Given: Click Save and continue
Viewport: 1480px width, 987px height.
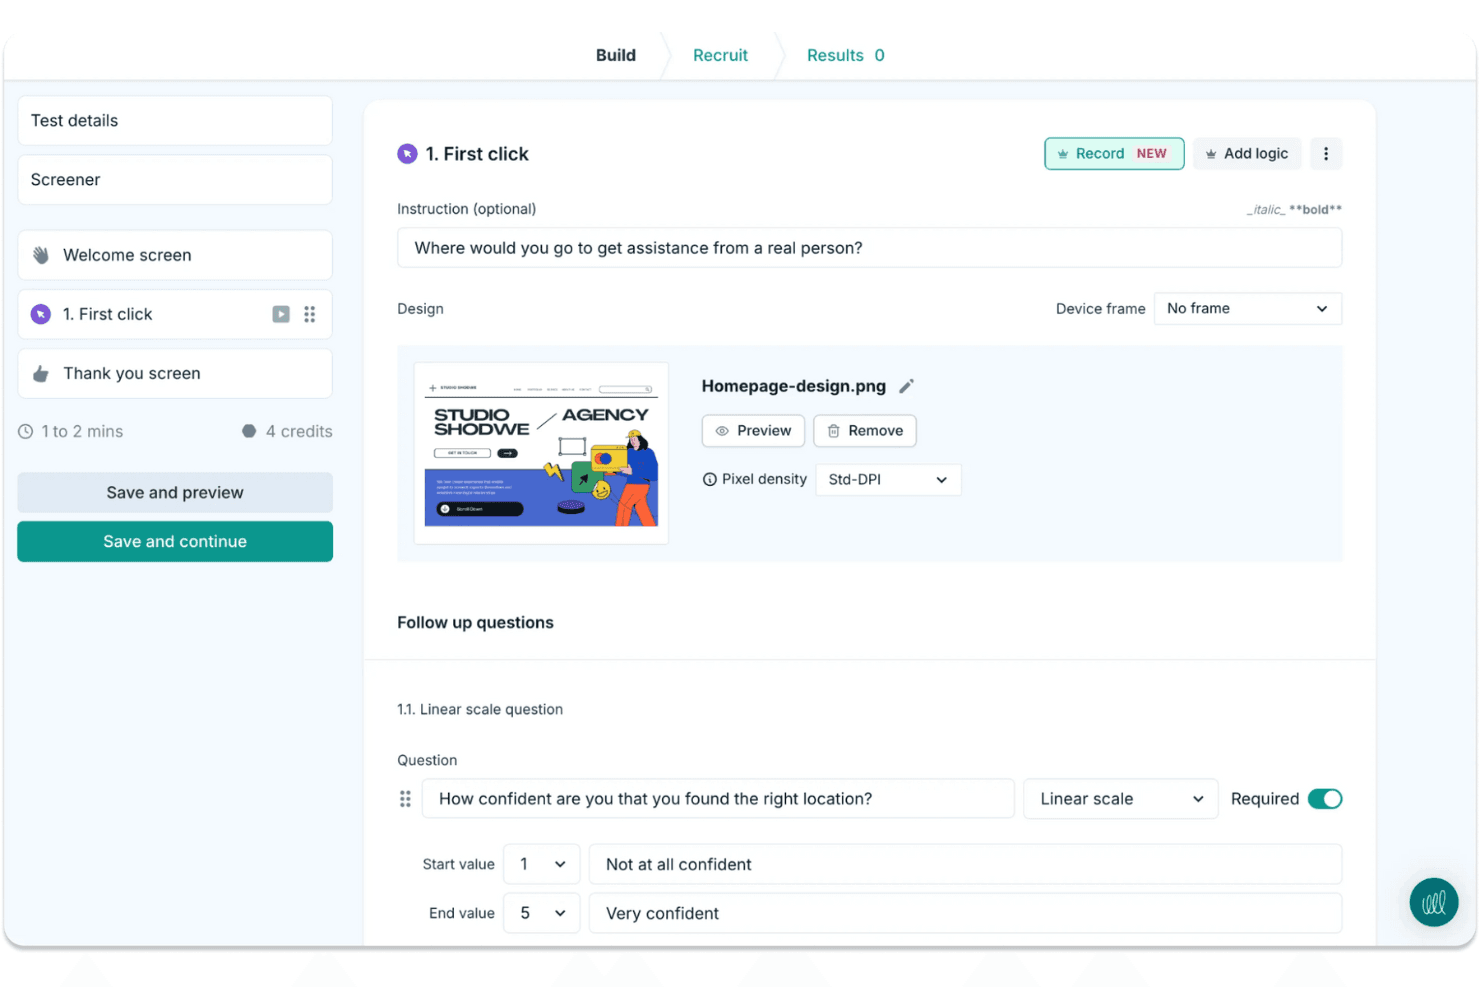Looking at the screenshot, I should point(175,542).
